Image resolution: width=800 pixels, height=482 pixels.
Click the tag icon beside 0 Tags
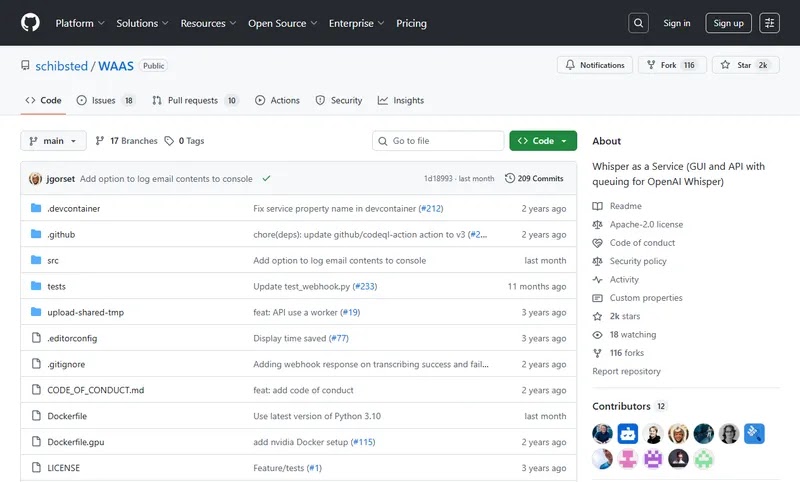pos(169,141)
